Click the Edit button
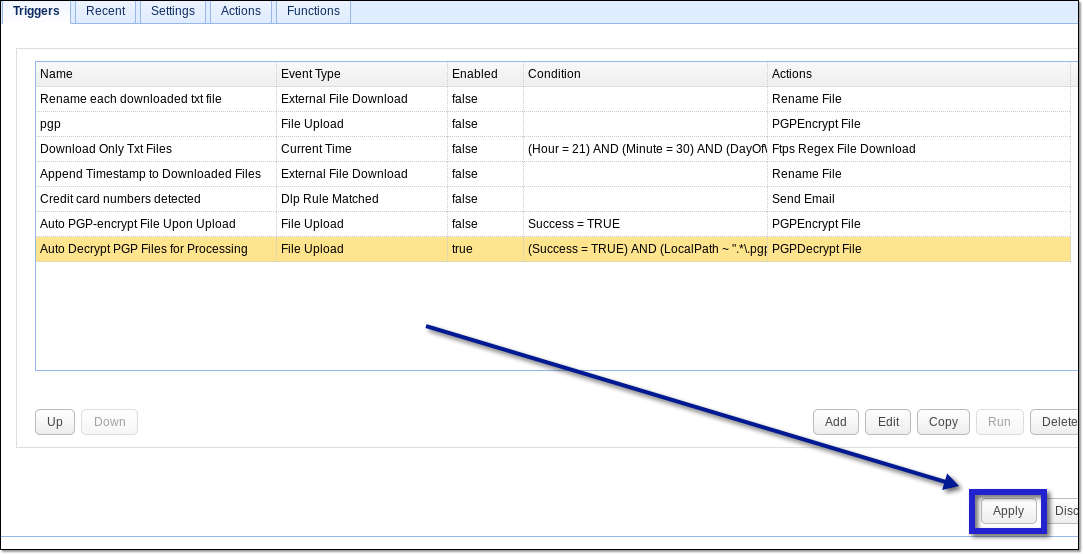The width and height of the screenshot is (1083, 554). 887,422
